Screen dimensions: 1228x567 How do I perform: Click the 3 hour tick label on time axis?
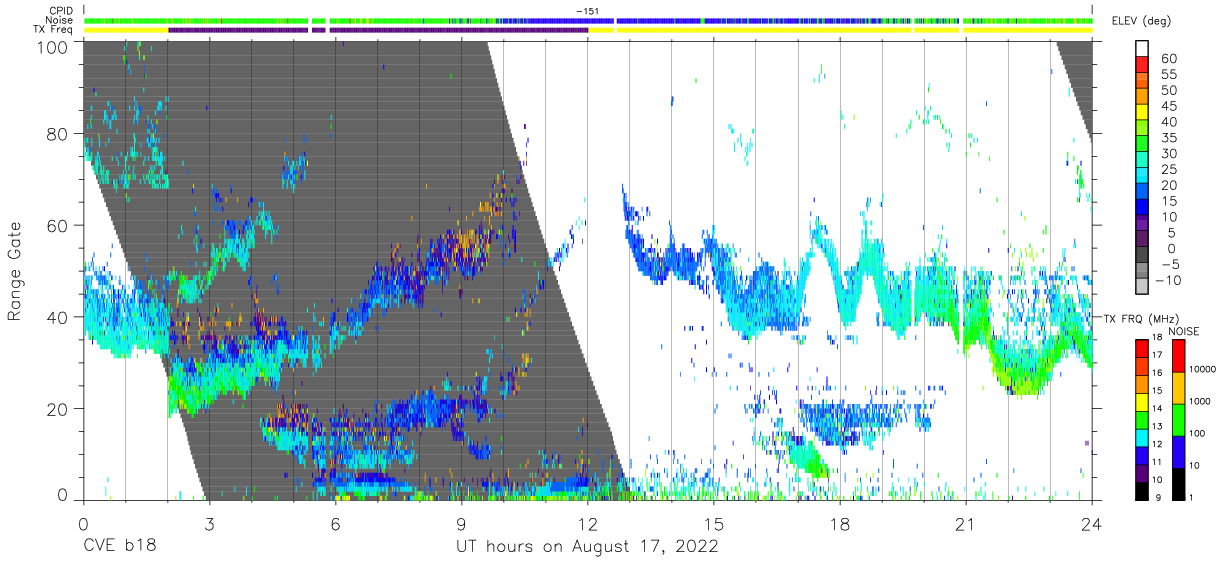pyautogui.click(x=209, y=523)
